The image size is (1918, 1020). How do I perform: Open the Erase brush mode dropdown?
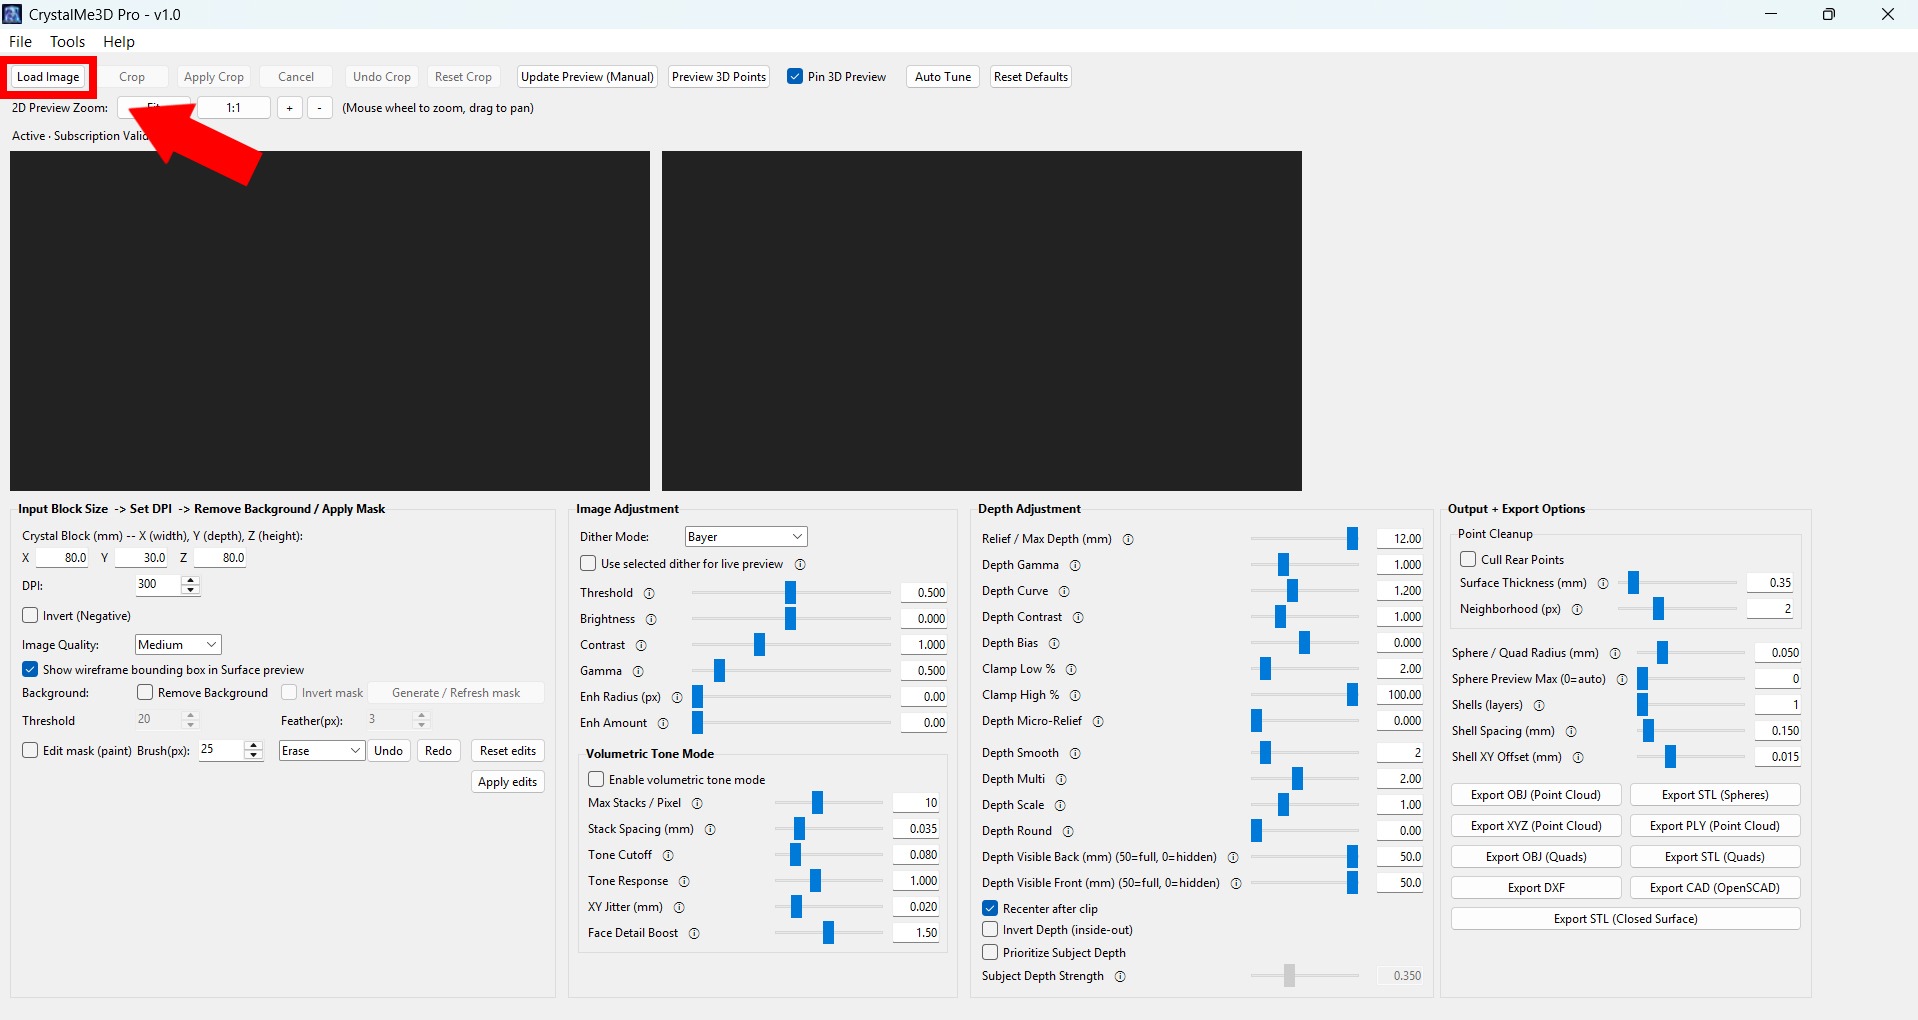(321, 751)
